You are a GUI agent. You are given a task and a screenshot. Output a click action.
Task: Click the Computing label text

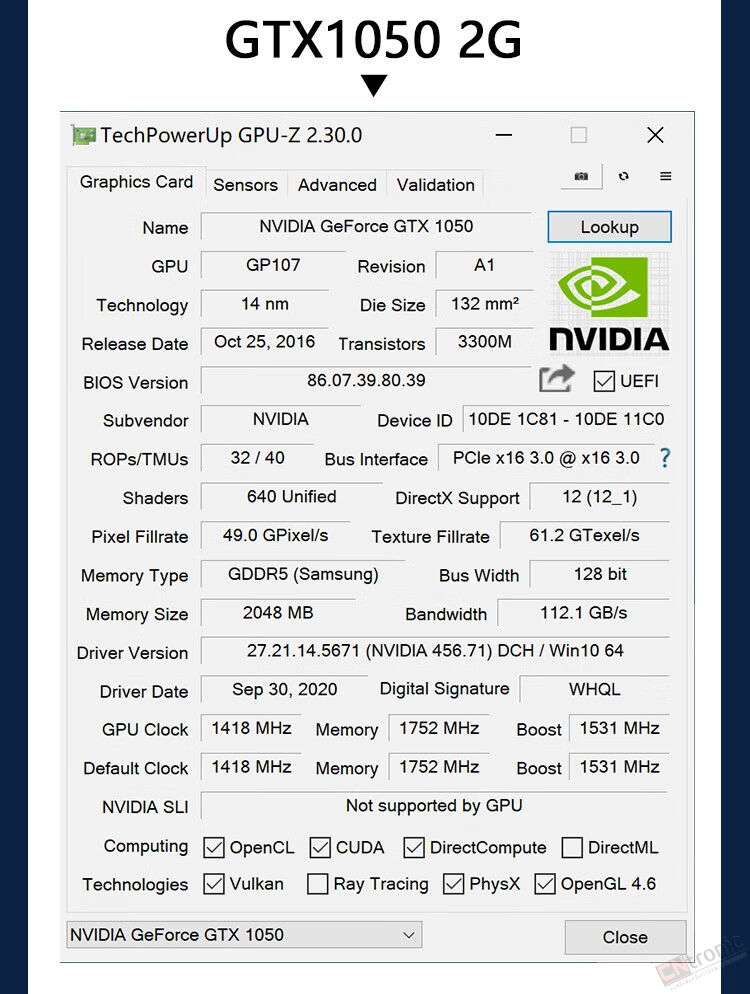point(146,846)
